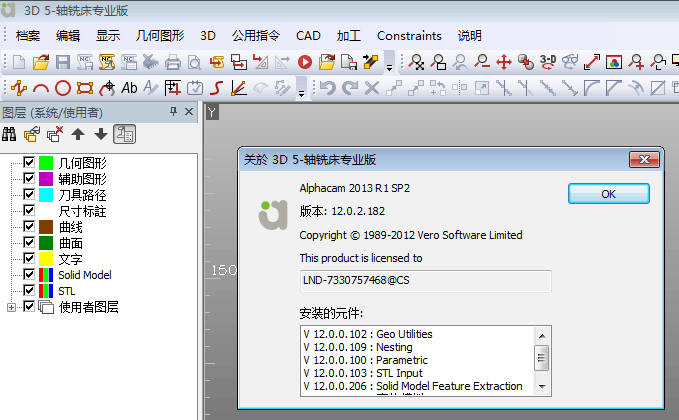Screen dimensions: 679x420
Task: Open Print Preview magnifier page icon
Action: point(194,62)
